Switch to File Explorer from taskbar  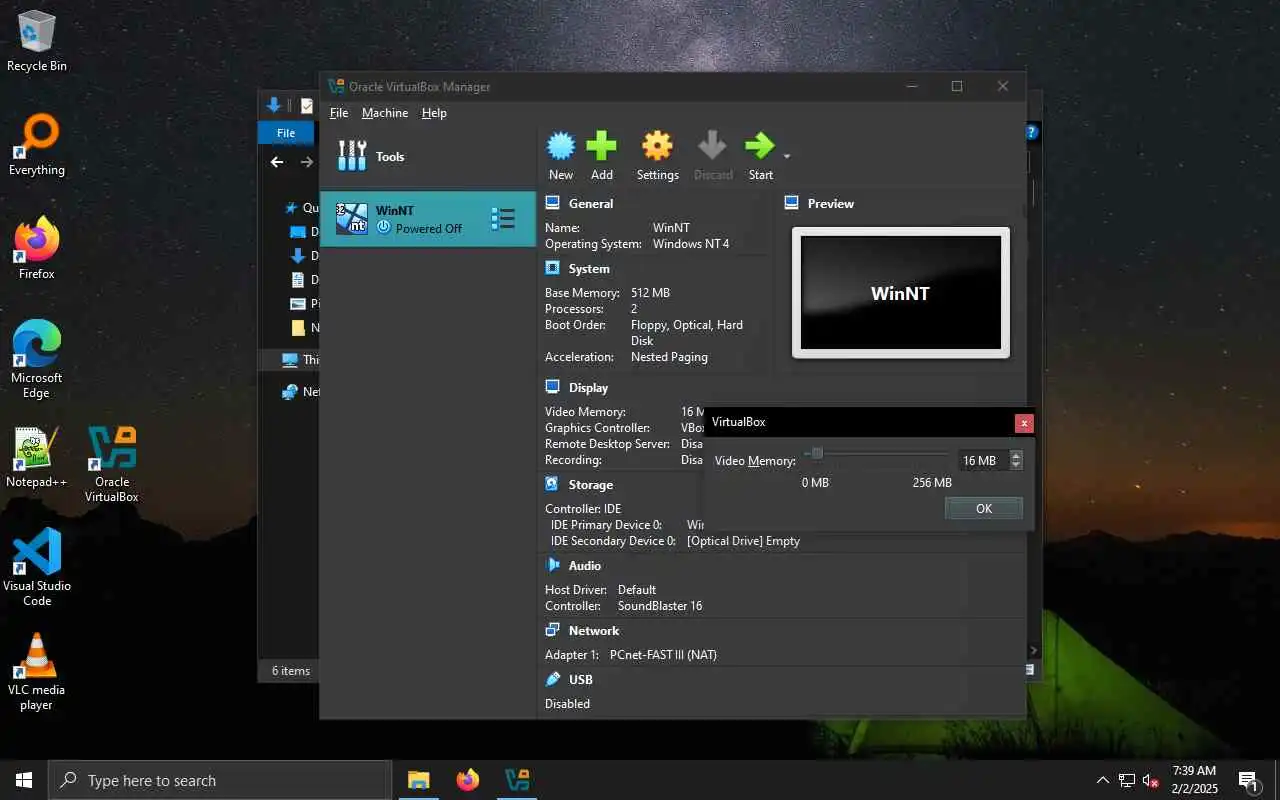point(418,780)
